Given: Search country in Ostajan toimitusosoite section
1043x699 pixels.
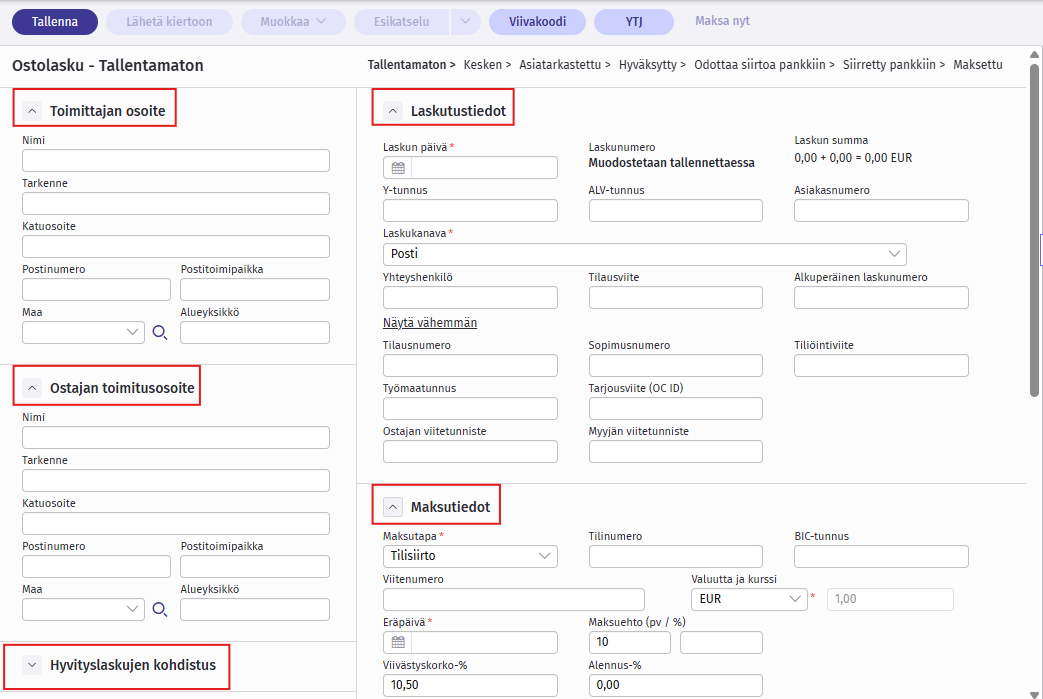Looking at the screenshot, I should [x=160, y=610].
